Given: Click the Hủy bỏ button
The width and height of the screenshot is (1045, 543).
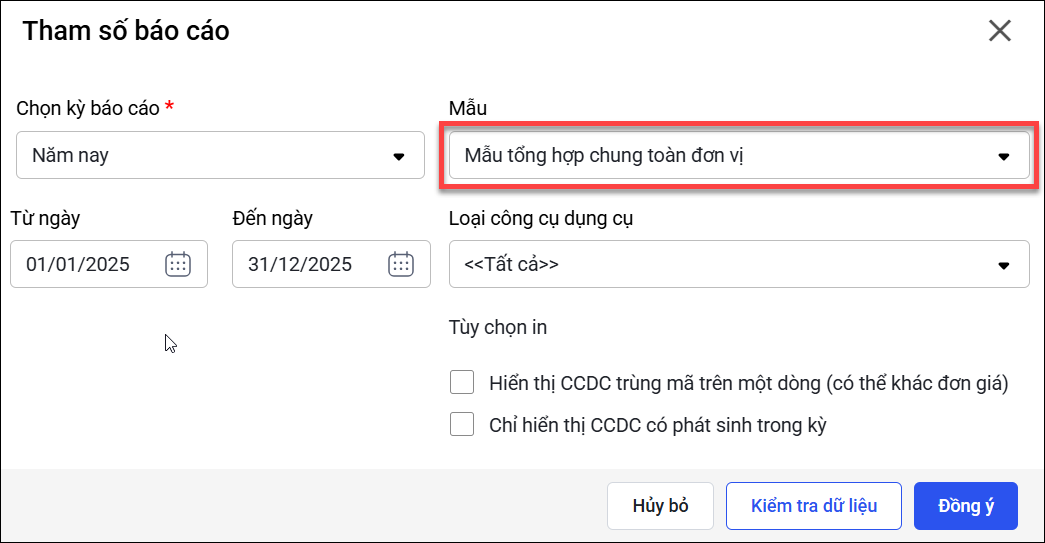Looking at the screenshot, I should point(660,506).
